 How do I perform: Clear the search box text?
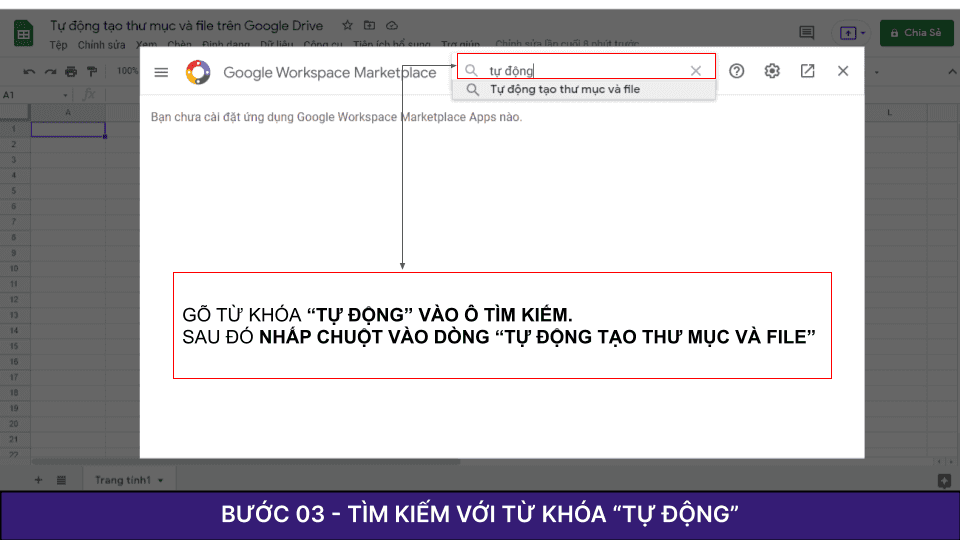pyautogui.click(x=696, y=71)
